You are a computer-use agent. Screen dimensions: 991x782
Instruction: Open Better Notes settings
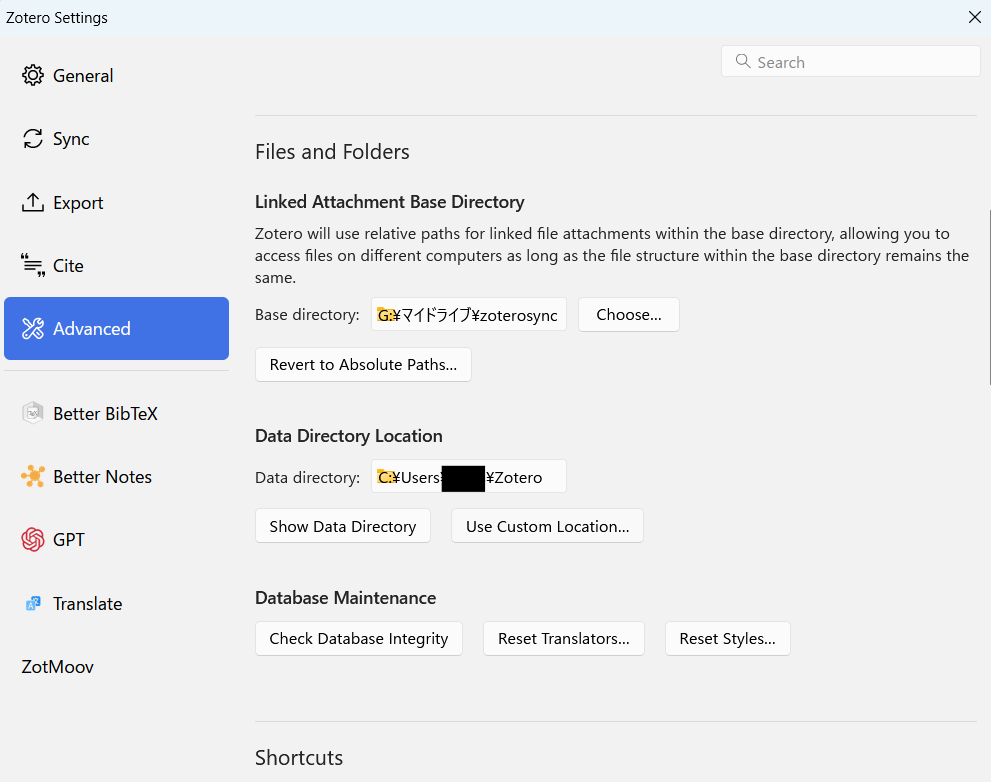click(116, 477)
